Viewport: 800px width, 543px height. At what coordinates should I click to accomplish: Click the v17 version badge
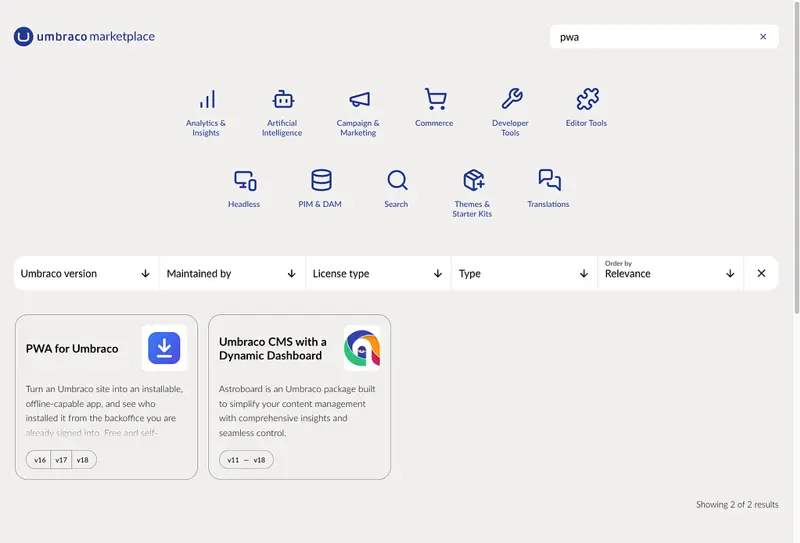[x=61, y=460]
